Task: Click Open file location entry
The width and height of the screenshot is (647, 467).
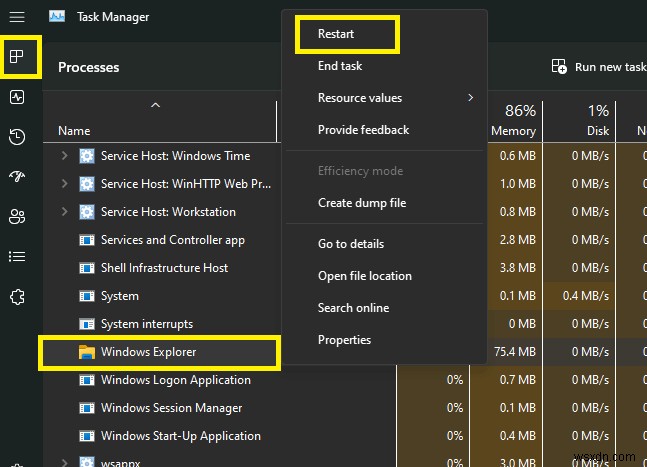Action: [x=364, y=276]
